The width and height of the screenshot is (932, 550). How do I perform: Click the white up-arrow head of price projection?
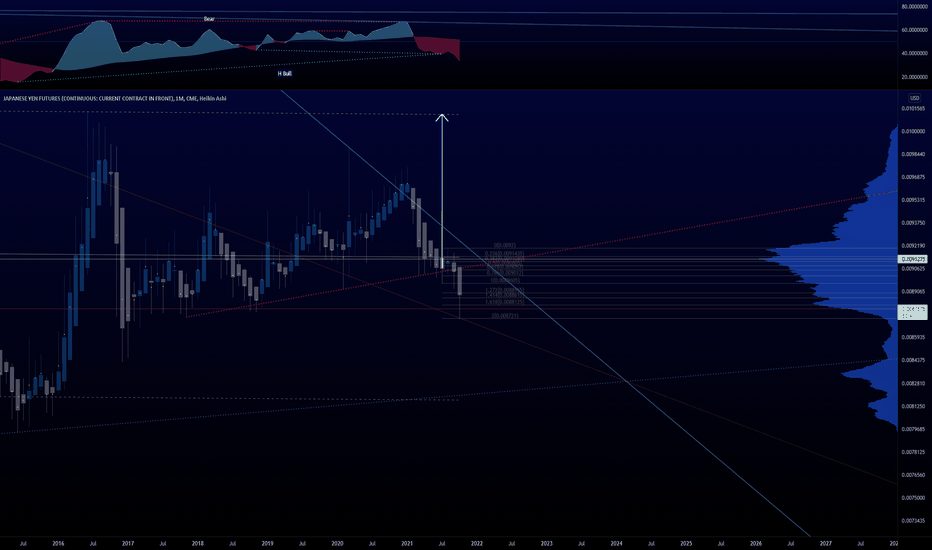442,118
